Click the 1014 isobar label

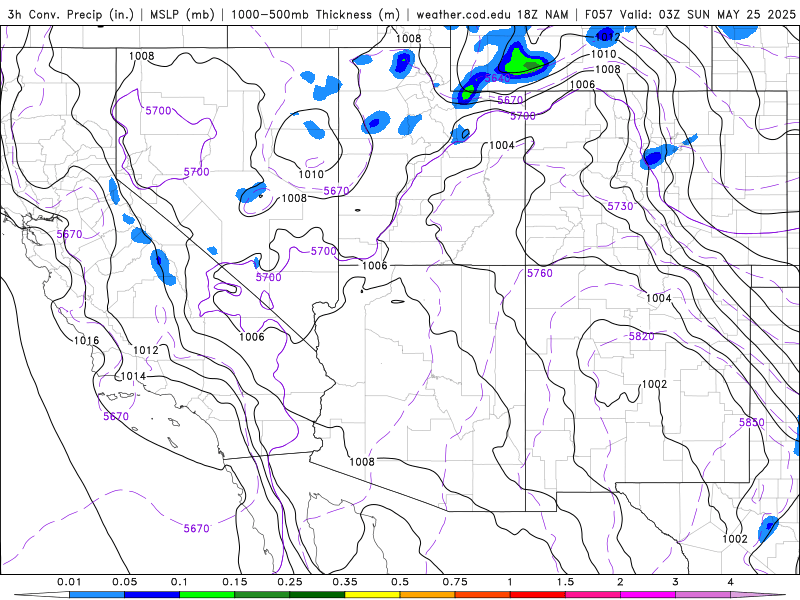(133, 376)
